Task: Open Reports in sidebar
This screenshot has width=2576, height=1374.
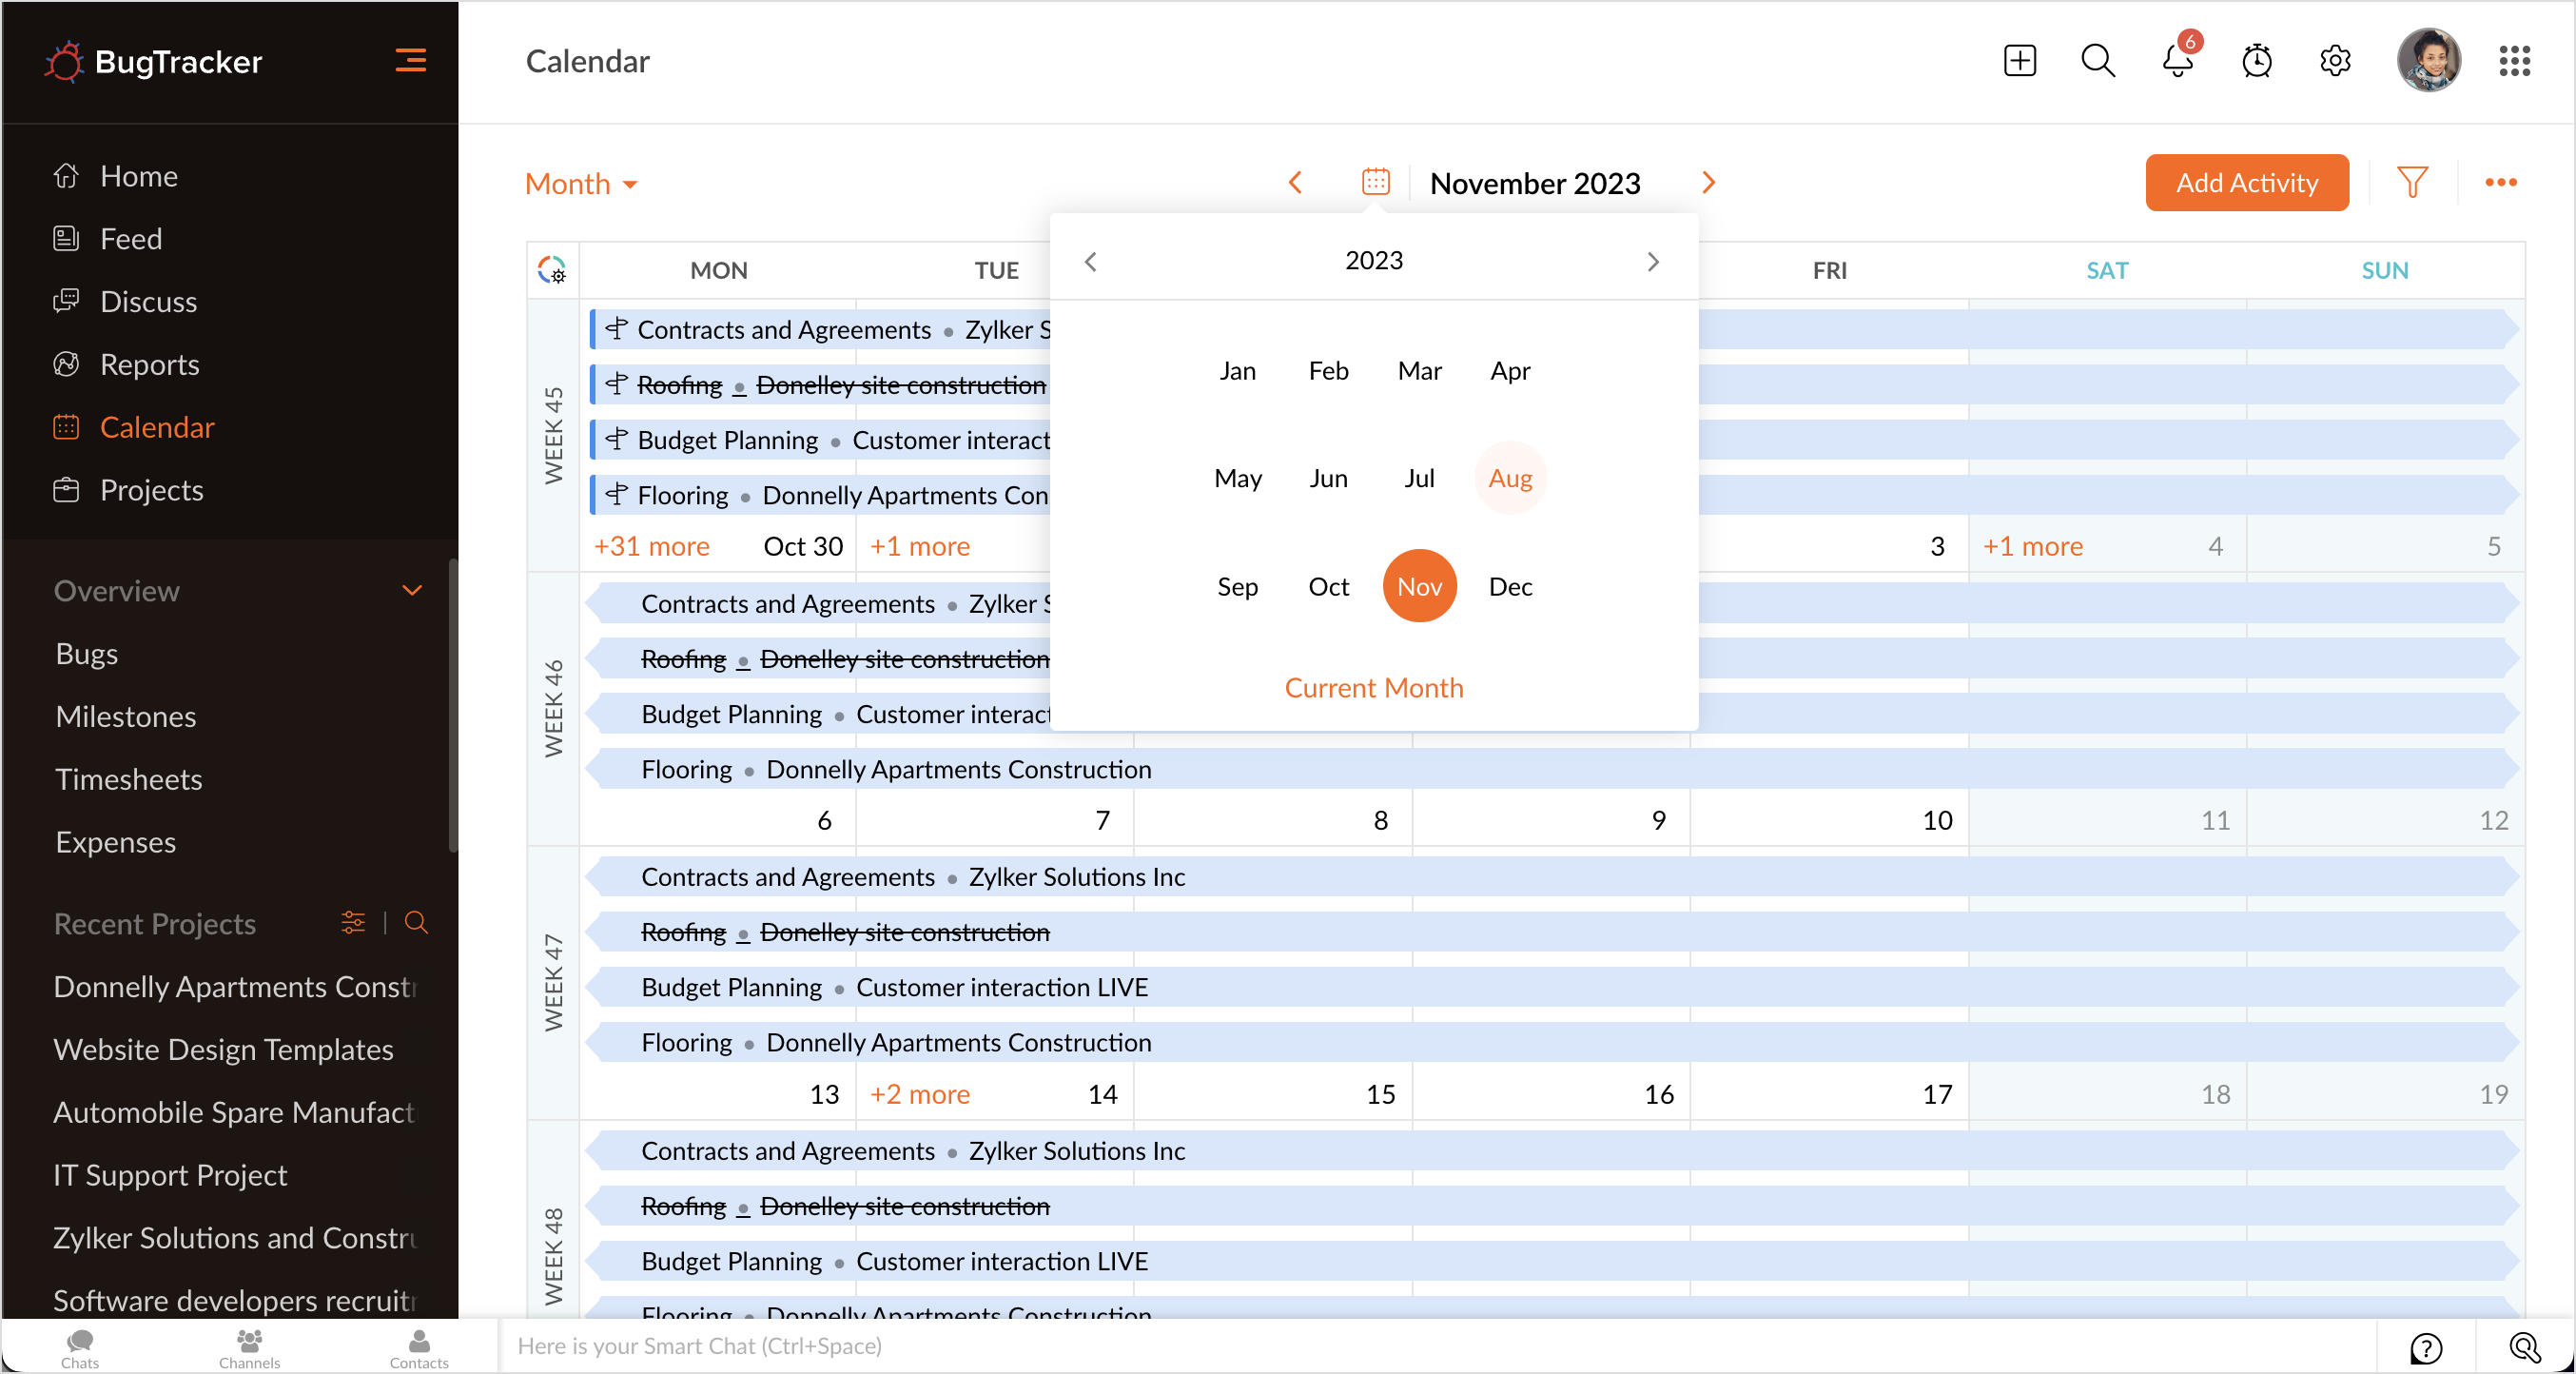Action: pos(149,364)
